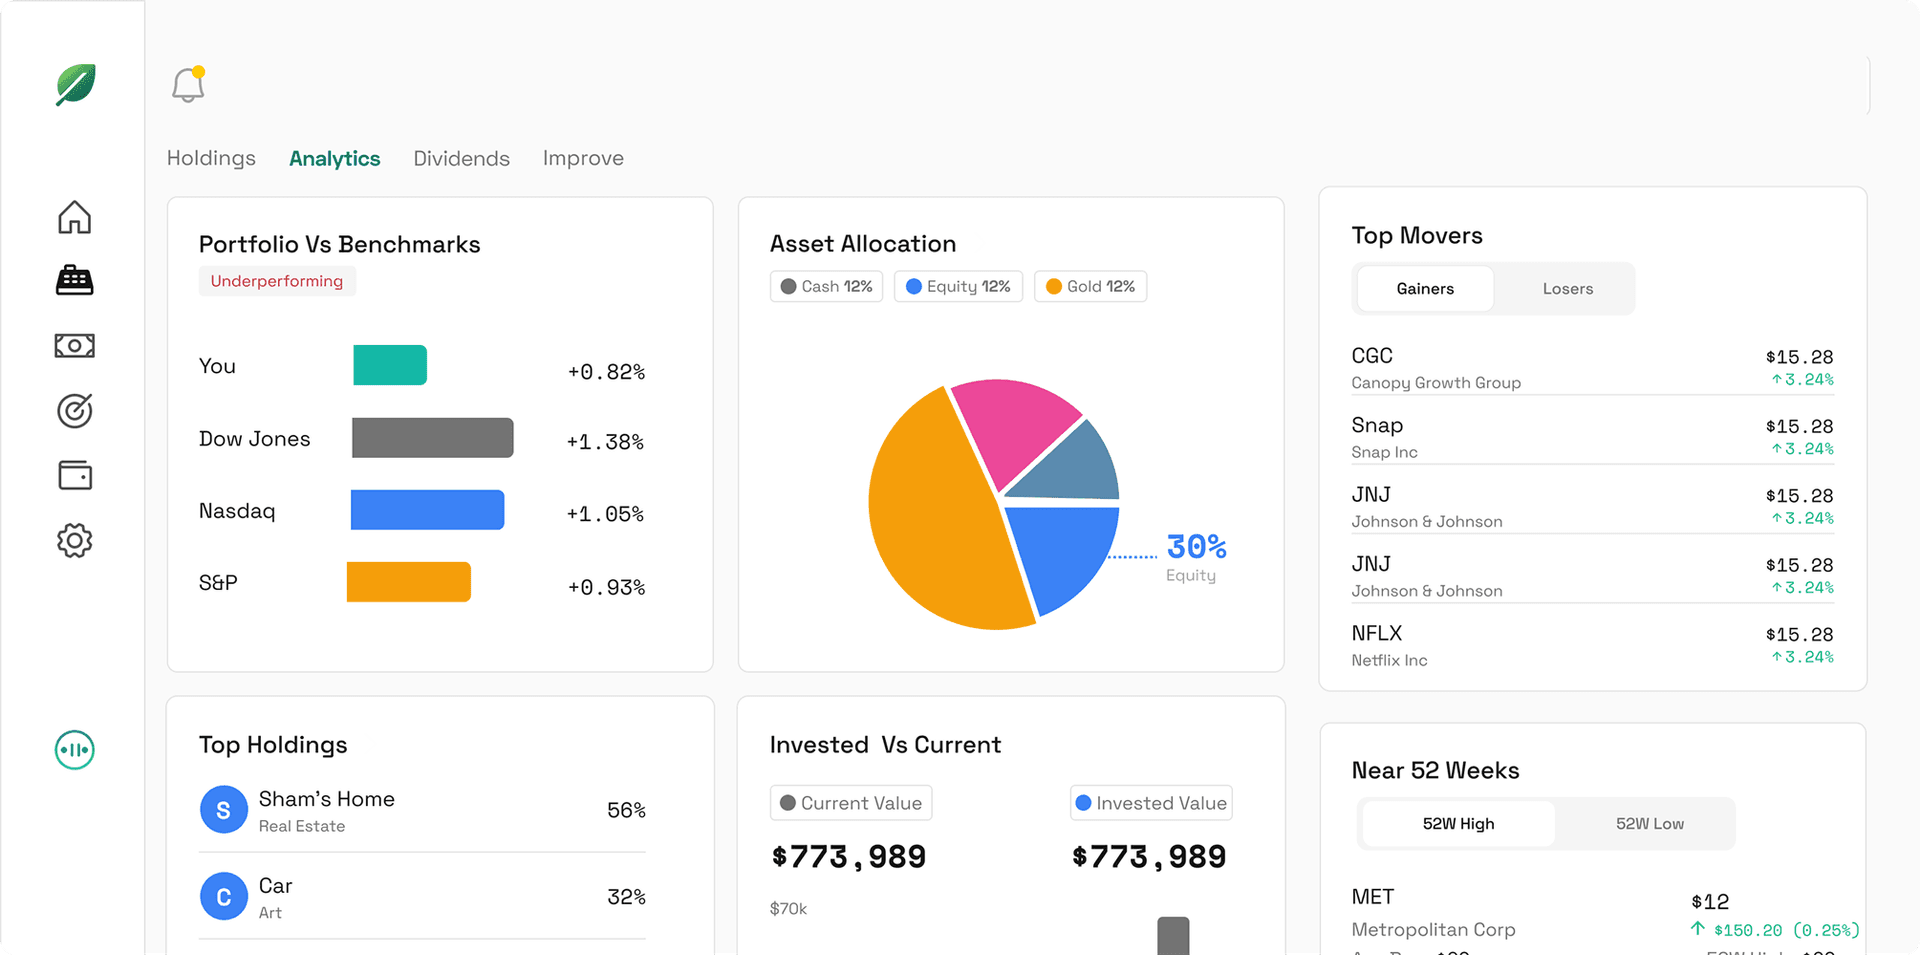Click the Sham's Home holding avatar
The image size is (1920, 956).
(x=224, y=810)
